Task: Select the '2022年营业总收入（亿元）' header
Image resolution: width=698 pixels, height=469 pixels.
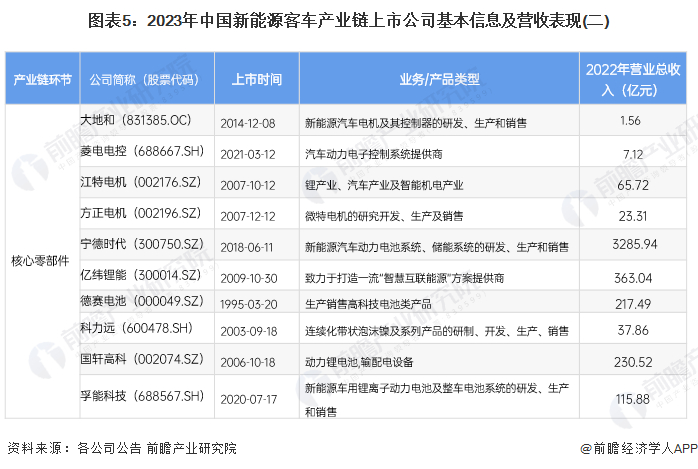Action: pos(633,80)
